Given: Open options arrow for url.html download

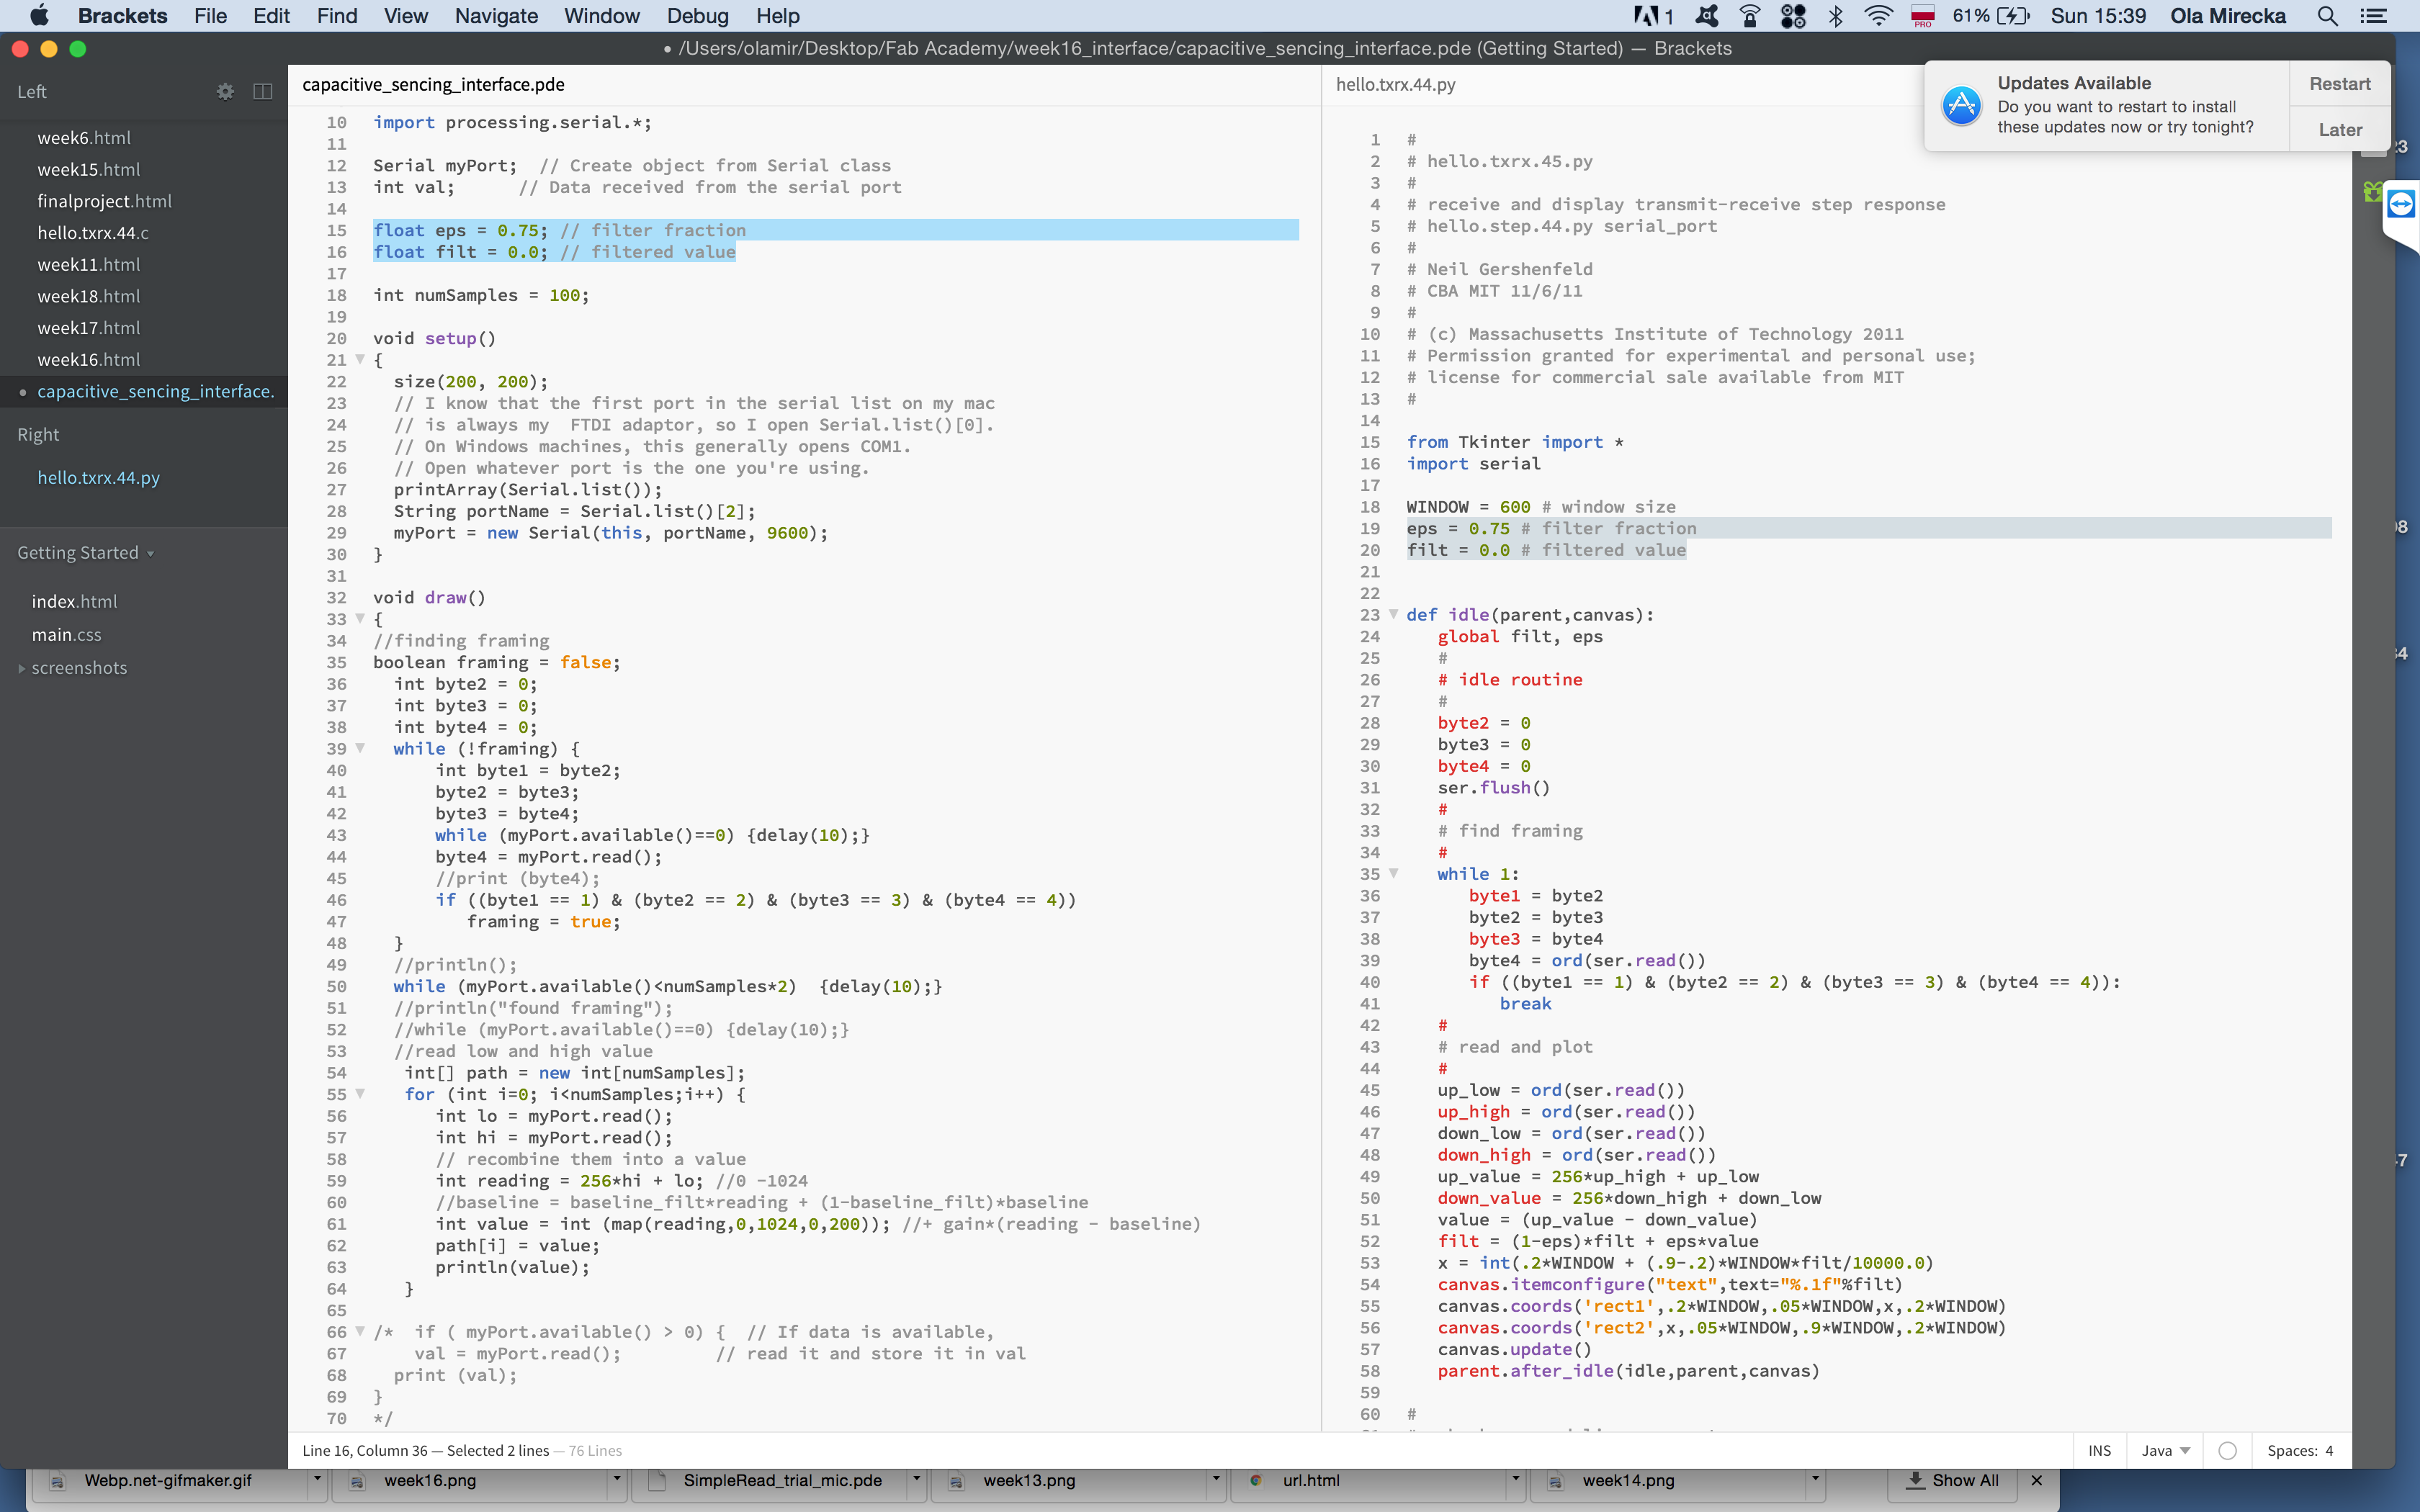Looking at the screenshot, I should click(x=1515, y=1480).
